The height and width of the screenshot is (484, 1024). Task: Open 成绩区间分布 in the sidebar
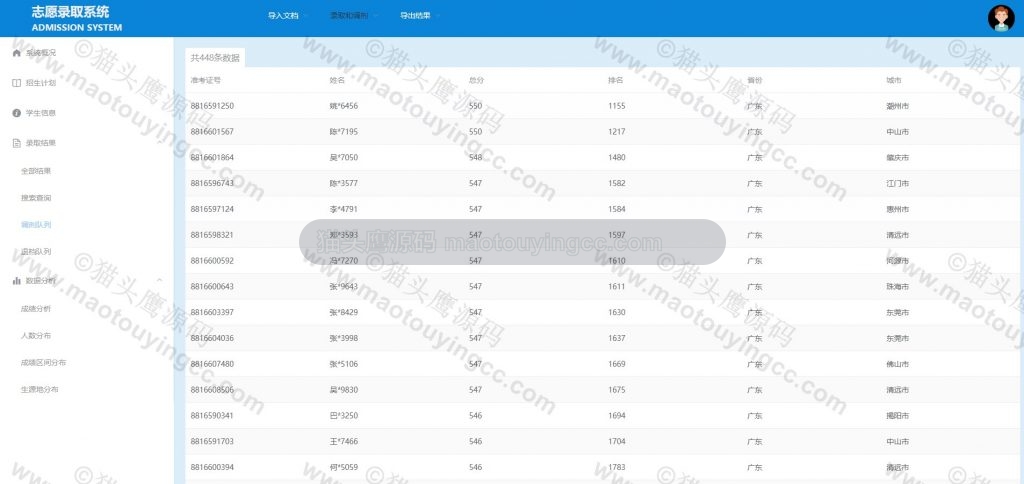point(43,363)
